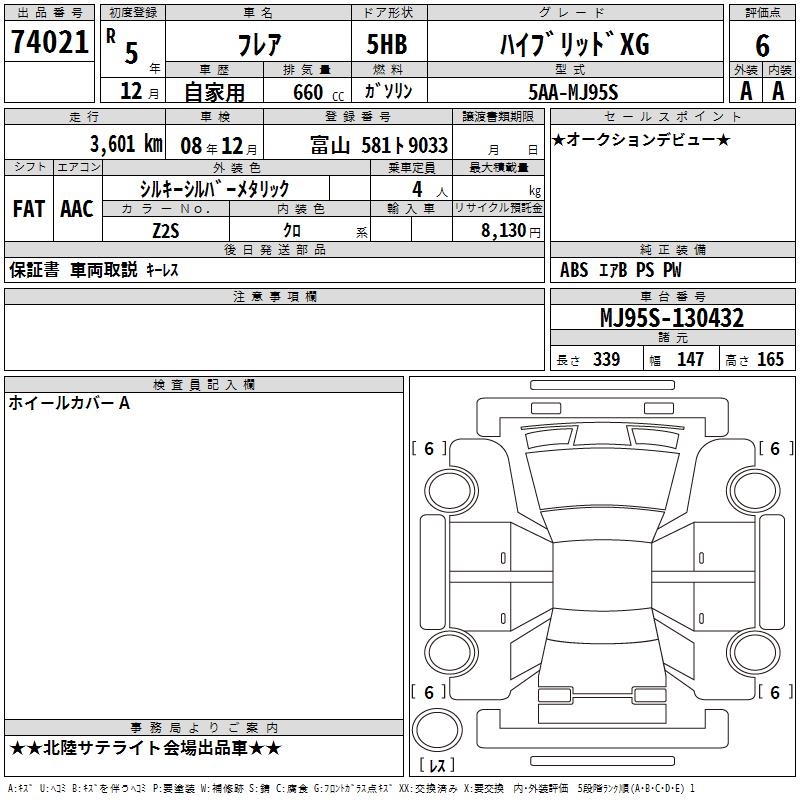Select the chassis number MJ95S-130432

click(x=672, y=318)
